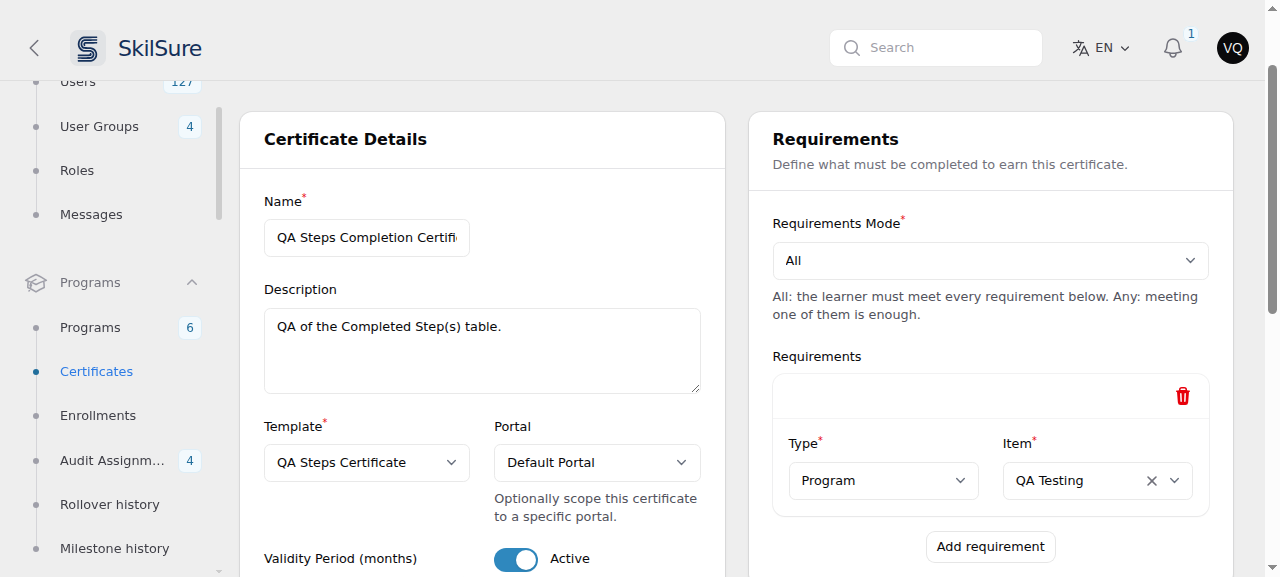Open User Groups in sidebar

pyautogui.click(x=99, y=127)
